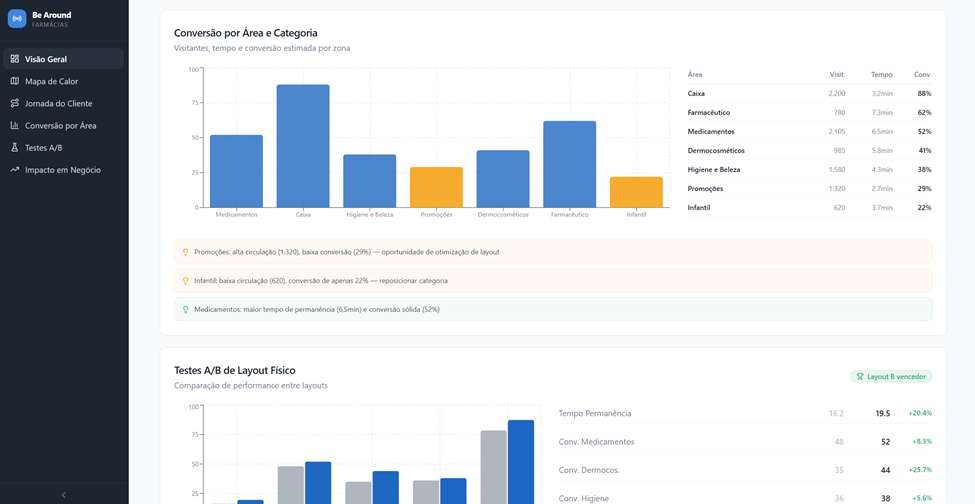Viewport: 975px width, 504px height.
Task: Click the Layout B vencedor badge
Action: 891,377
